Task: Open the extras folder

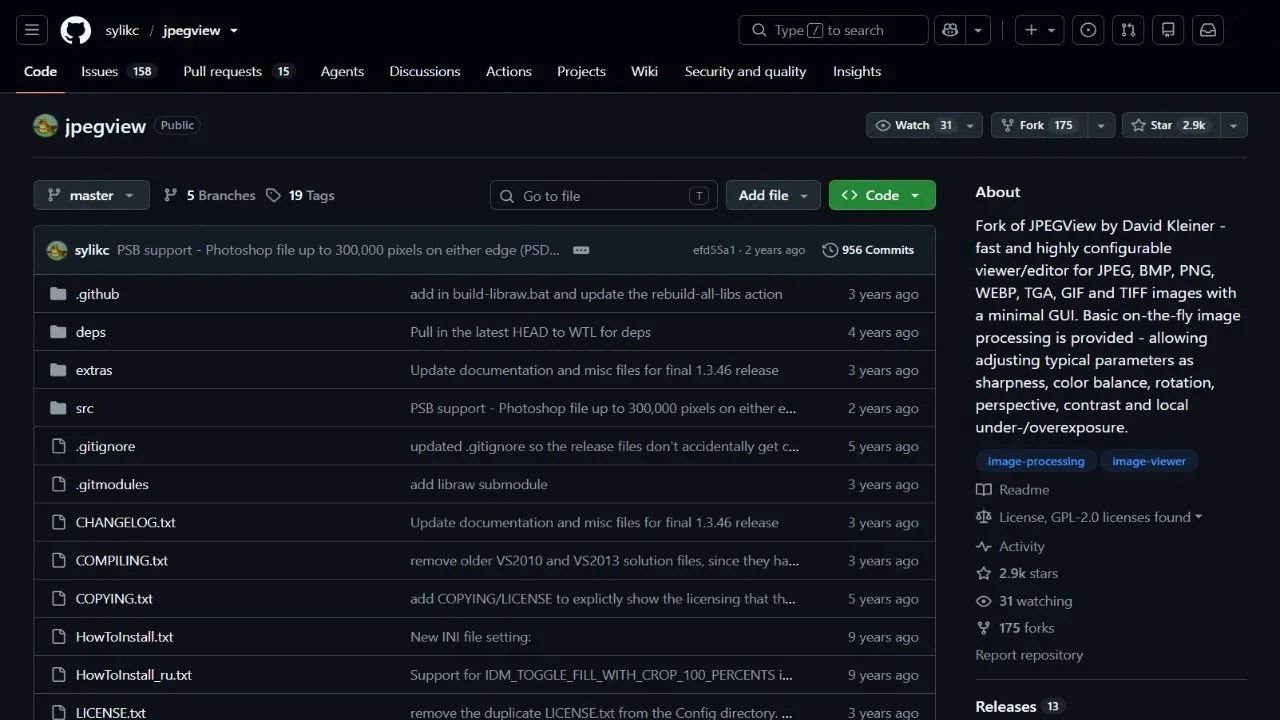Action: click(x=94, y=370)
